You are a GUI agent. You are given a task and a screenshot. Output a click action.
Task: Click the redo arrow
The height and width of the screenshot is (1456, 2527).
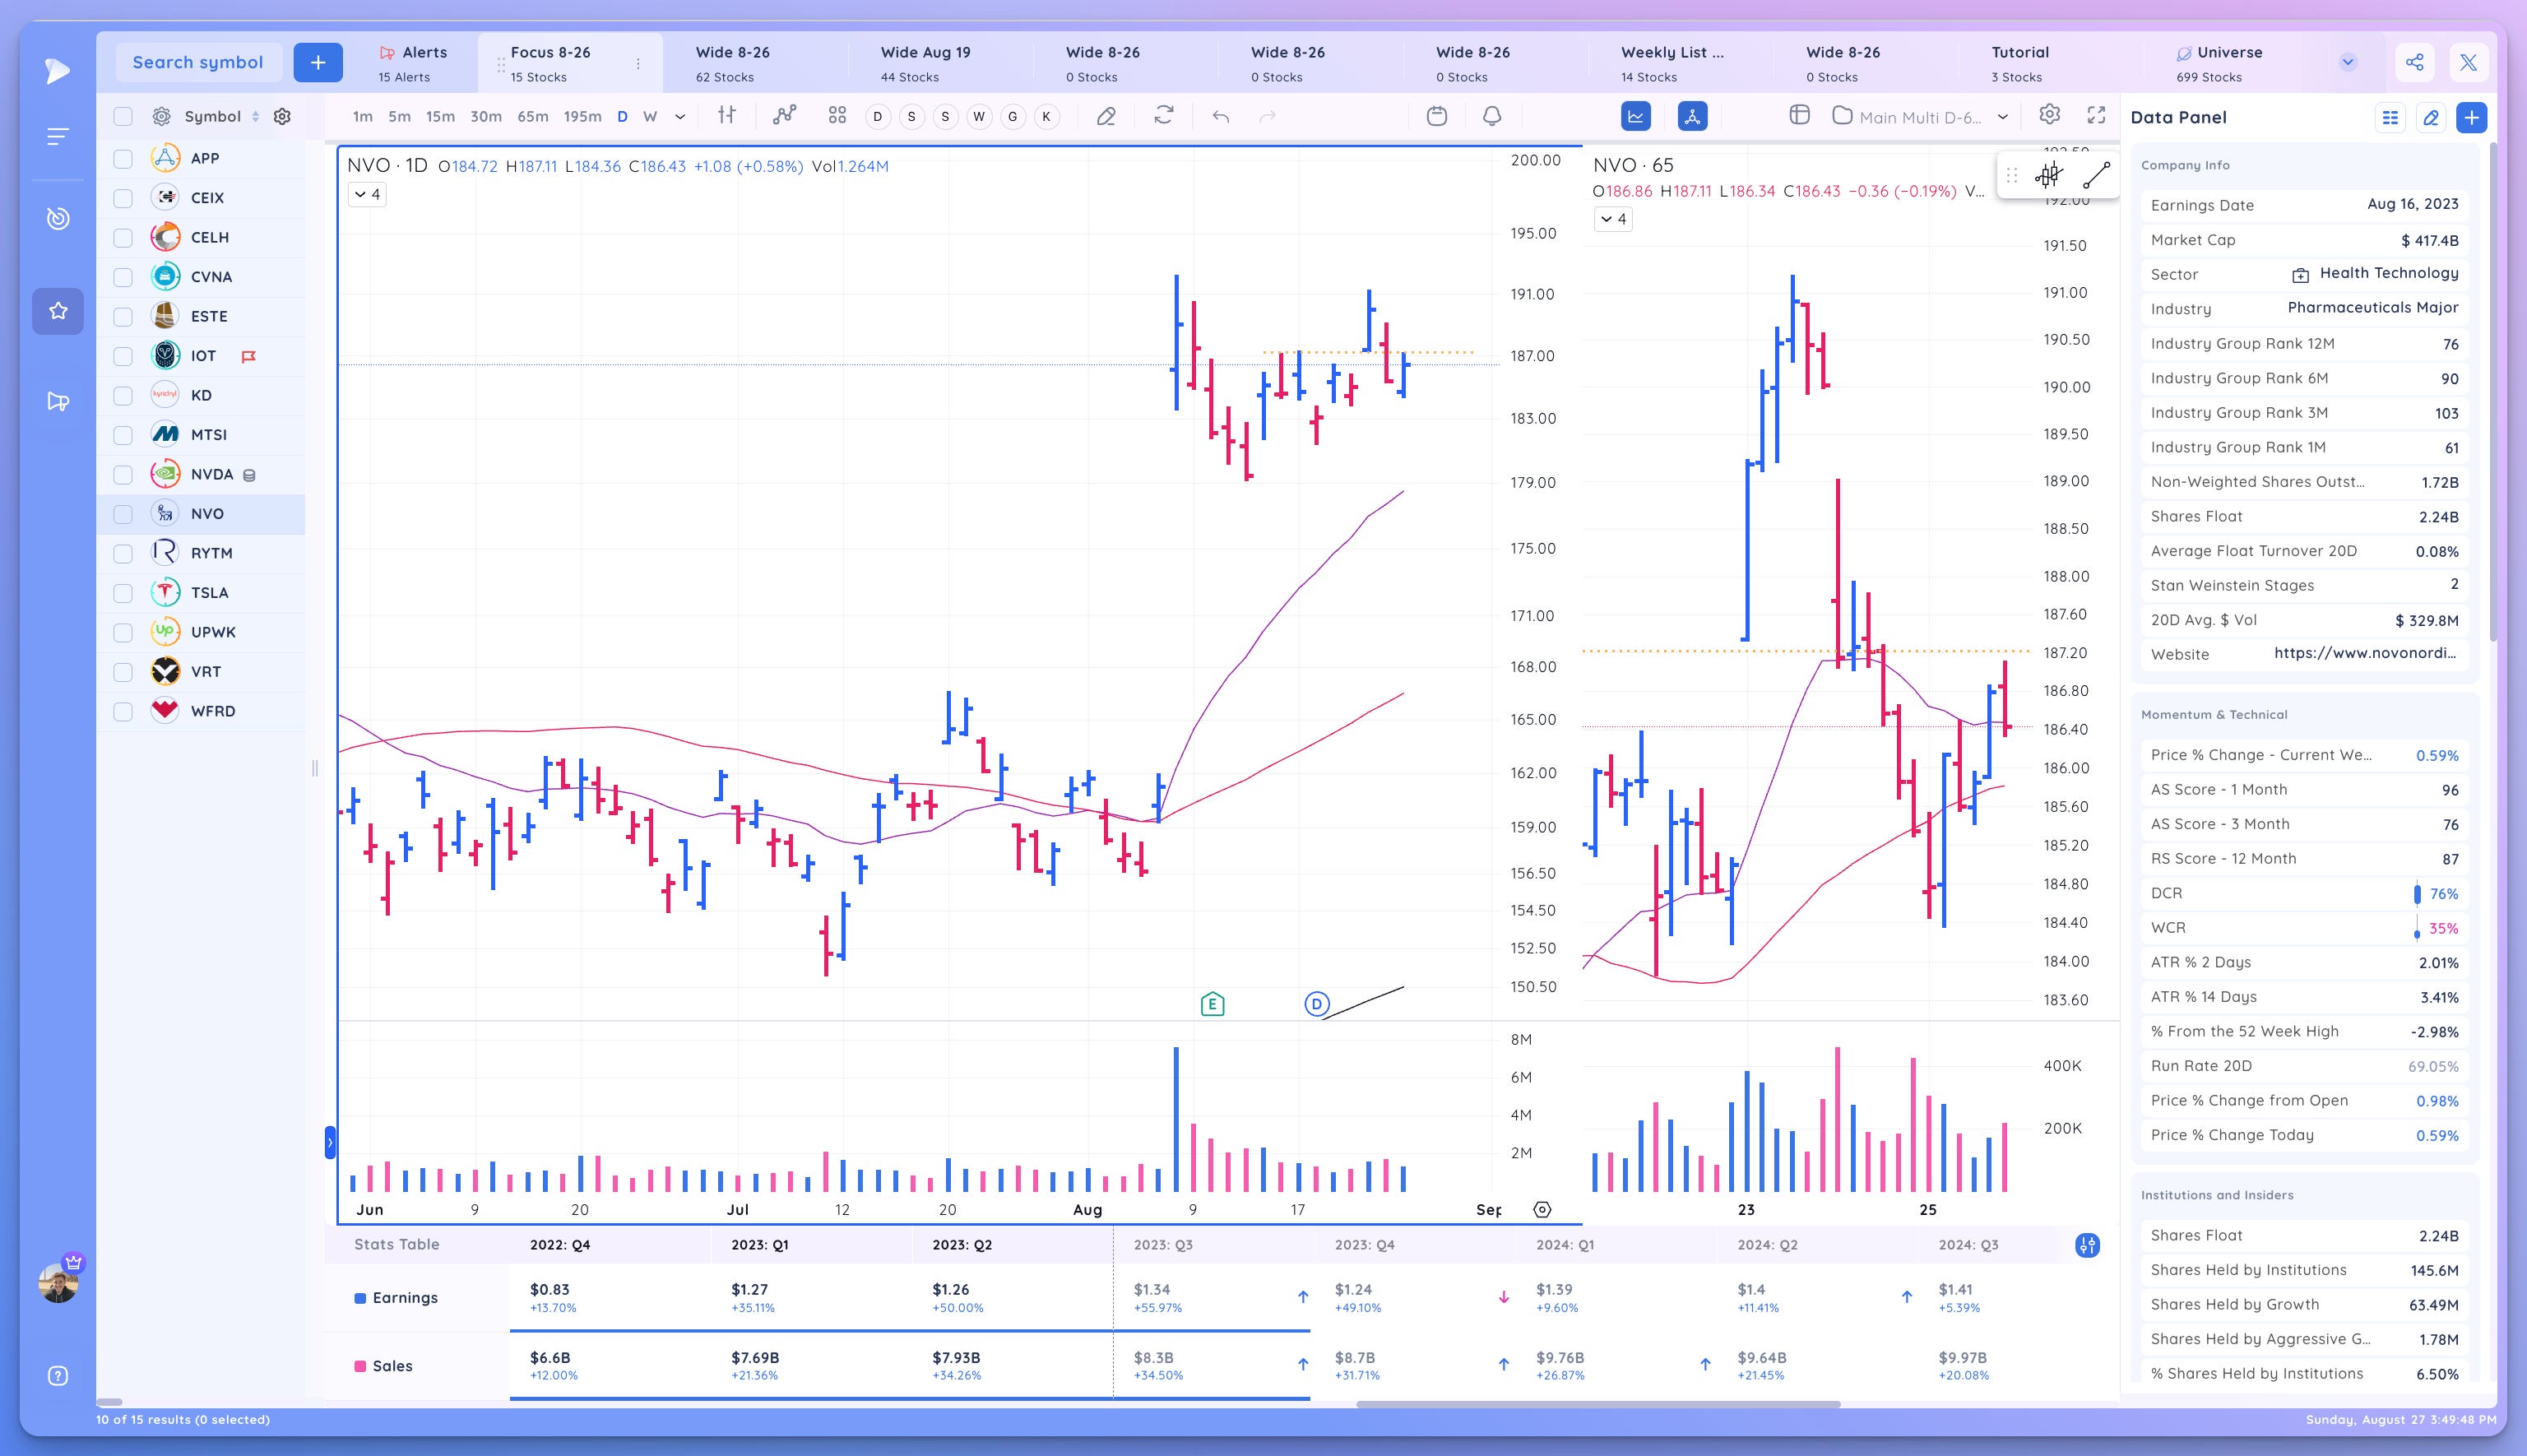point(1268,117)
